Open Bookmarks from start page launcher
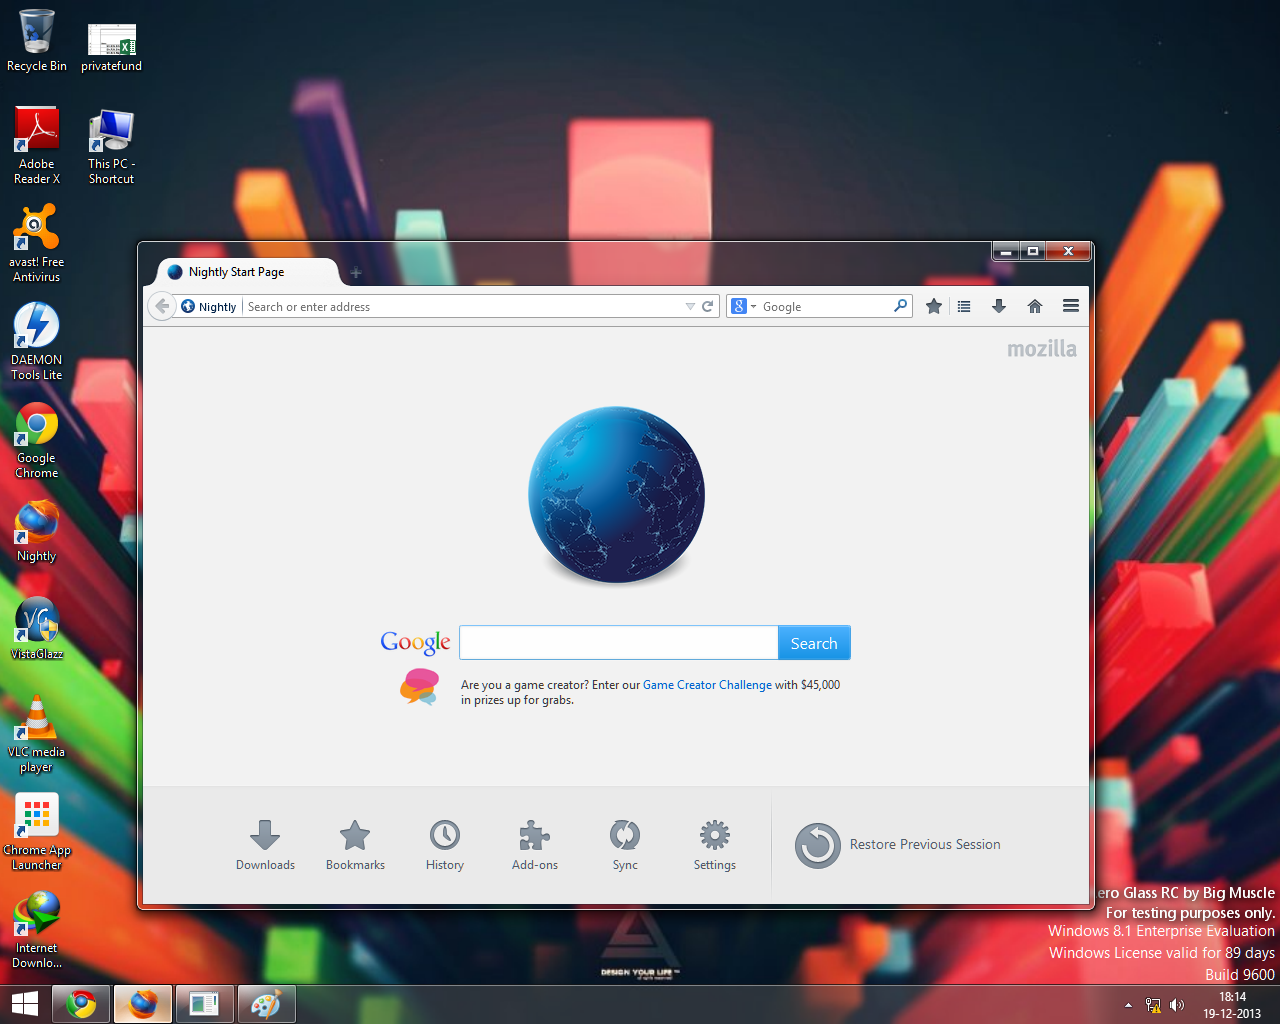1280x1024 pixels. point(355,845)
